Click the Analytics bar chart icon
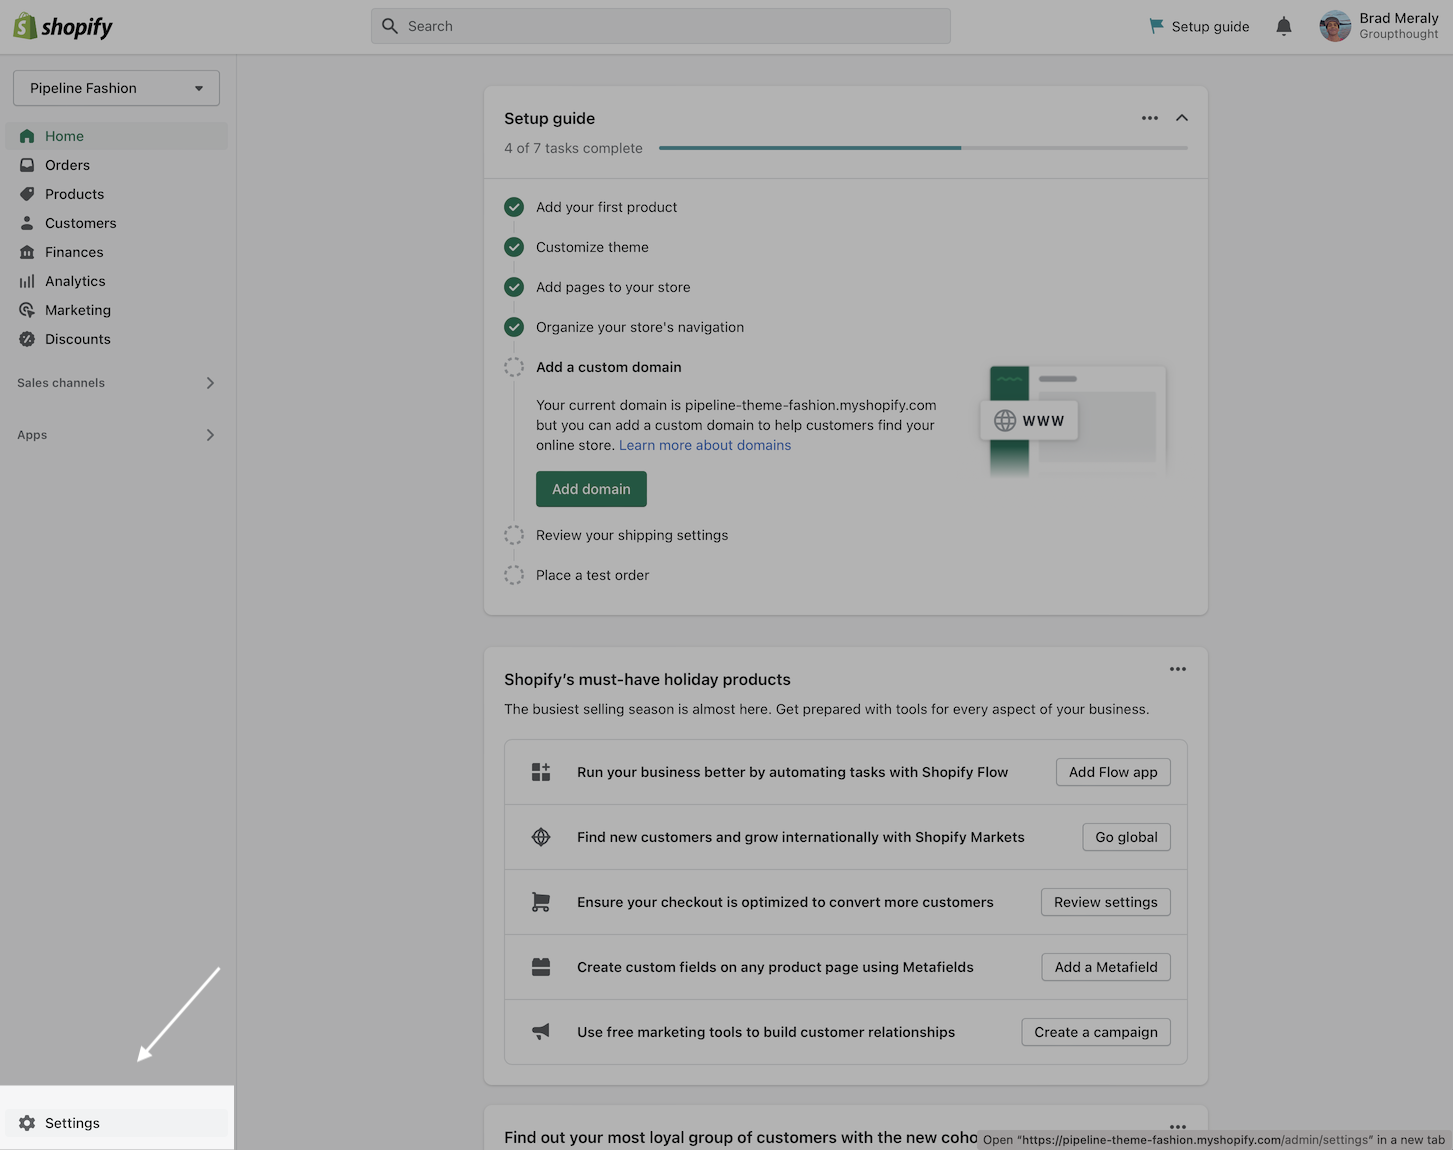Screen dimensions: 1453x1150 click(x=27, y=281)
